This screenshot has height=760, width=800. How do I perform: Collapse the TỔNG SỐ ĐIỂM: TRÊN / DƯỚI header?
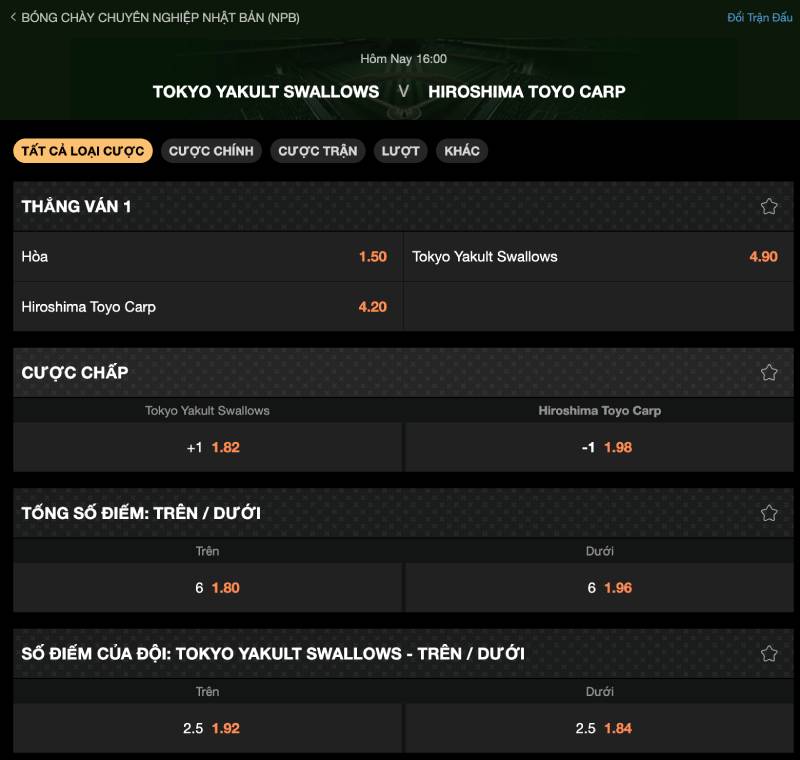380,513
